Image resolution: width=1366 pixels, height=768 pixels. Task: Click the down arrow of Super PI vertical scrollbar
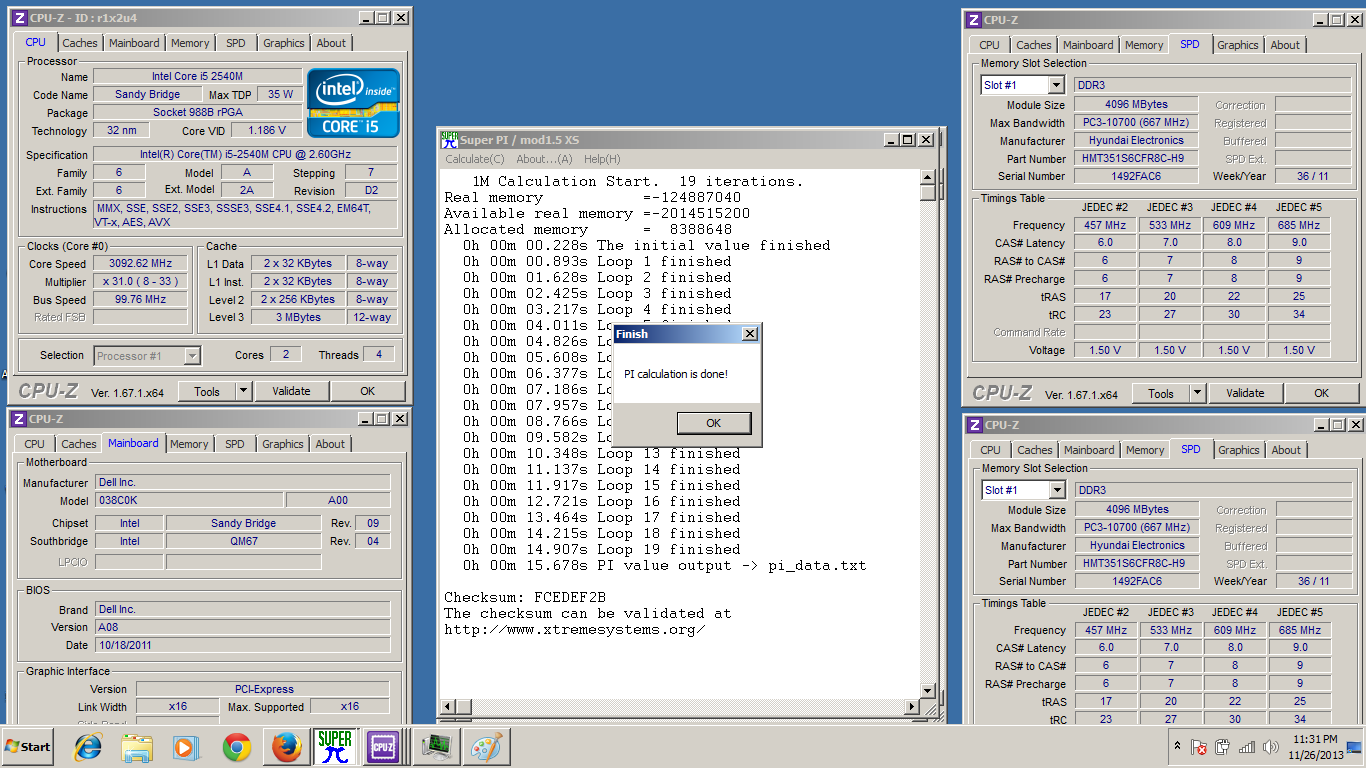pyautogui.click(x=927, y=691)
